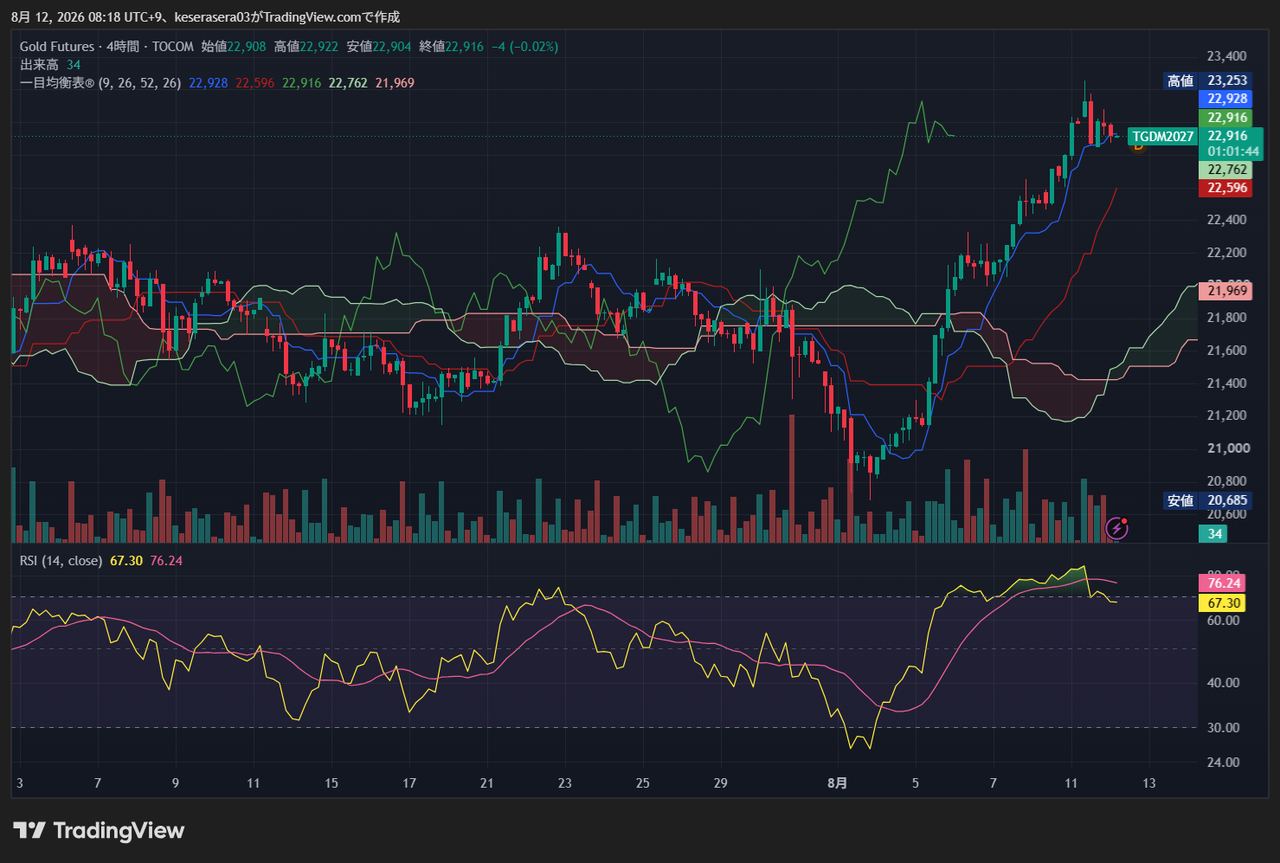Click the 21,200 price axis label

[1227, 416]
